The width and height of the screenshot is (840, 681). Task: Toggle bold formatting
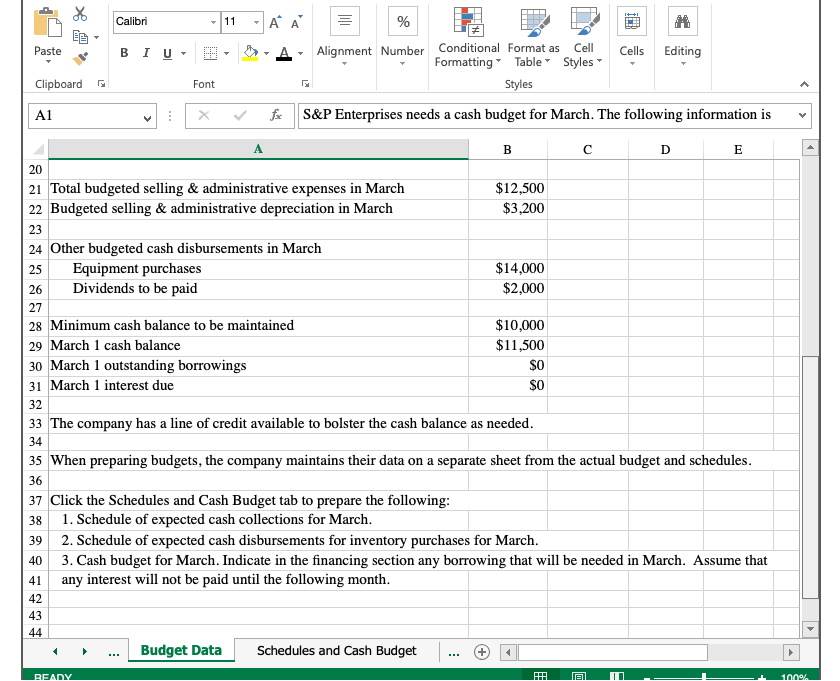(123, 51)
